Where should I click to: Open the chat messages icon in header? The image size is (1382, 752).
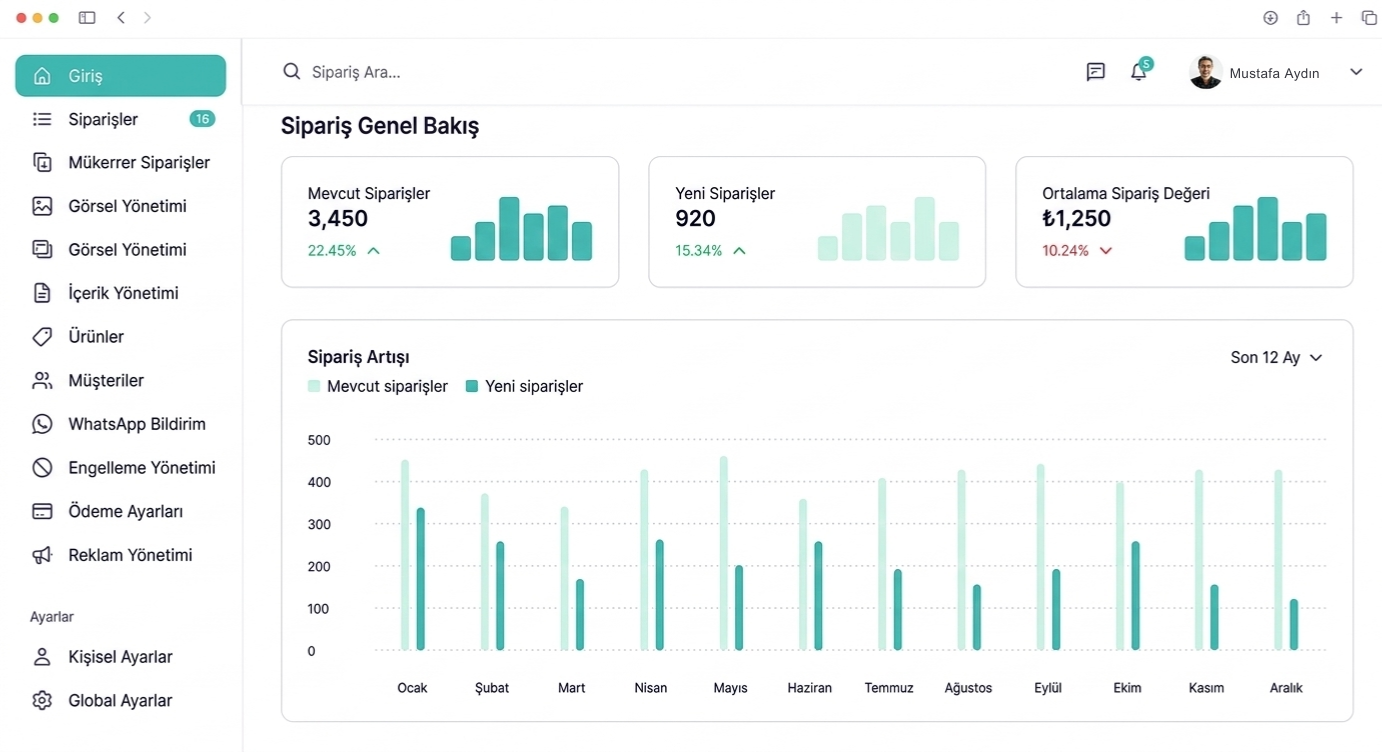pyautogui.click(x=1095, y=72)
